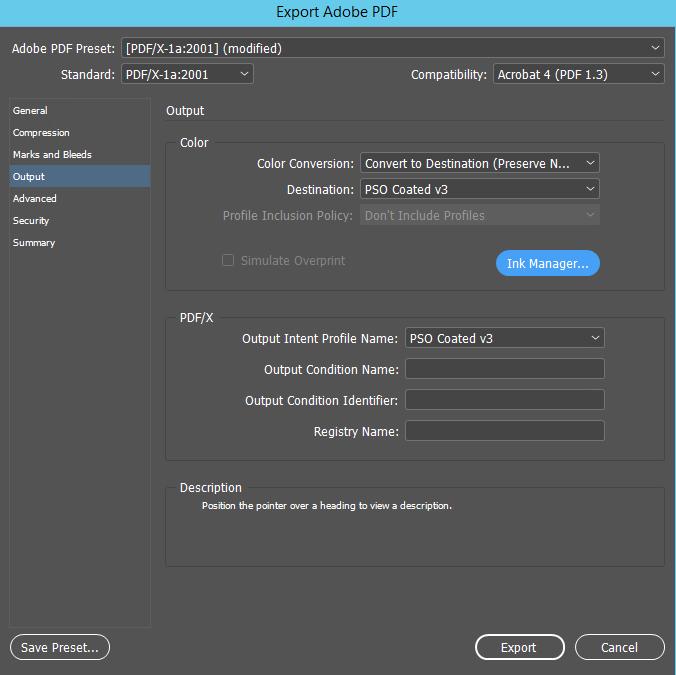Open the Color Conversion dropdown

tap(480, 163)
